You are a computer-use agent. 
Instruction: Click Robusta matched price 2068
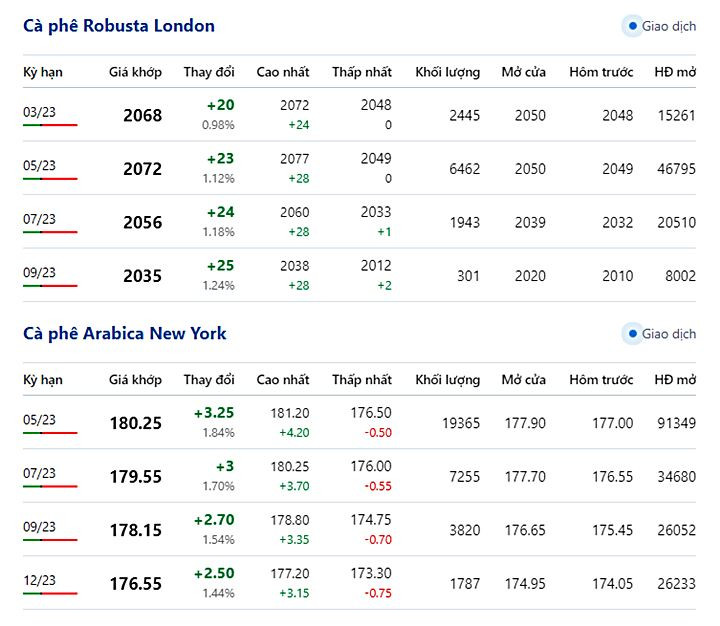tap(143, 115)
